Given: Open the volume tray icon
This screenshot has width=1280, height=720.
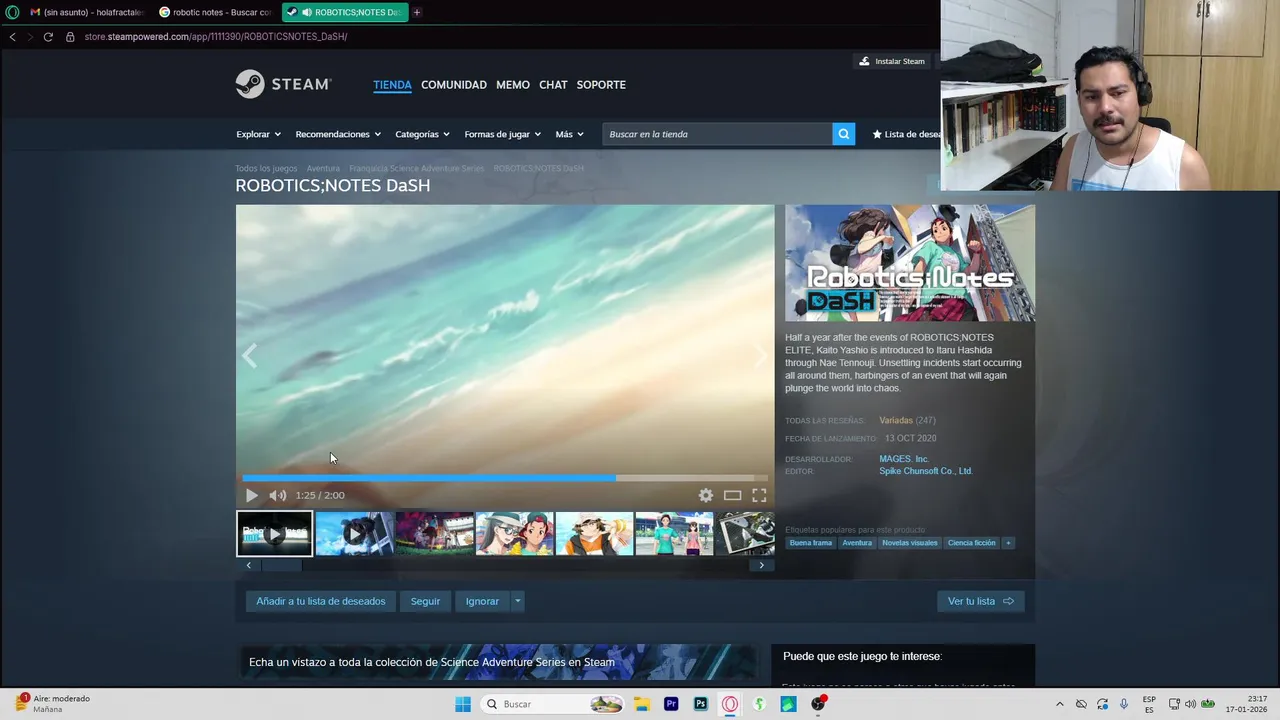Looking at the screenshot, I should click(1190, 704).
